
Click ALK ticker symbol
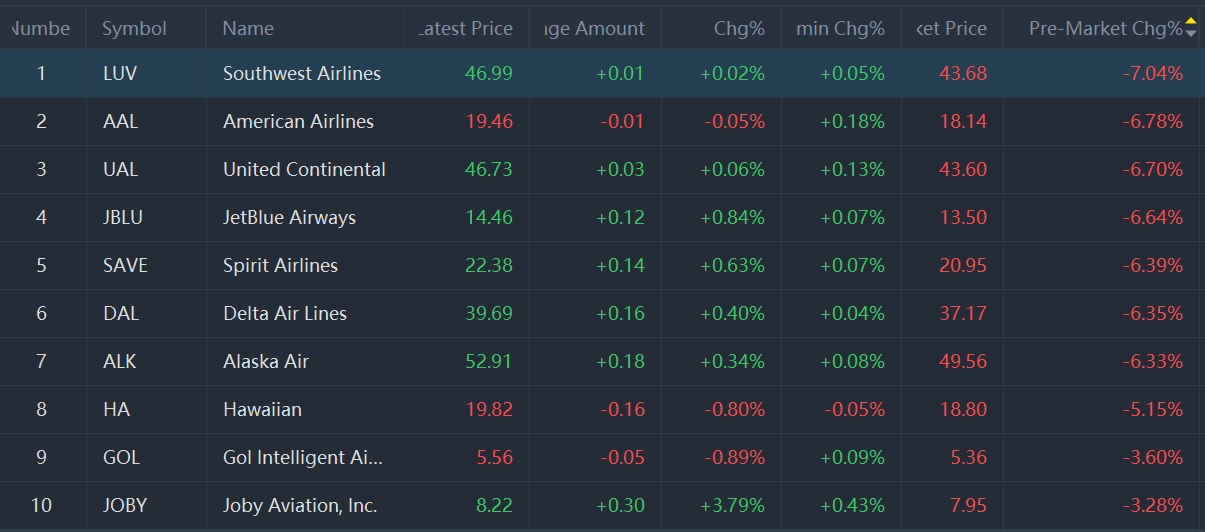point(120,361)
